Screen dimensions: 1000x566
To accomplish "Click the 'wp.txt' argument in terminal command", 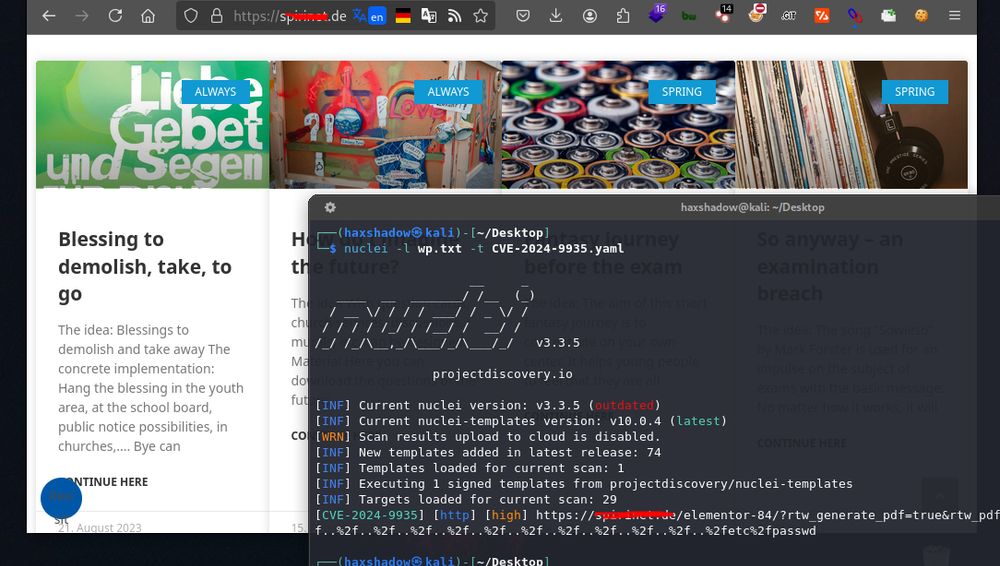I will (439, 248).
